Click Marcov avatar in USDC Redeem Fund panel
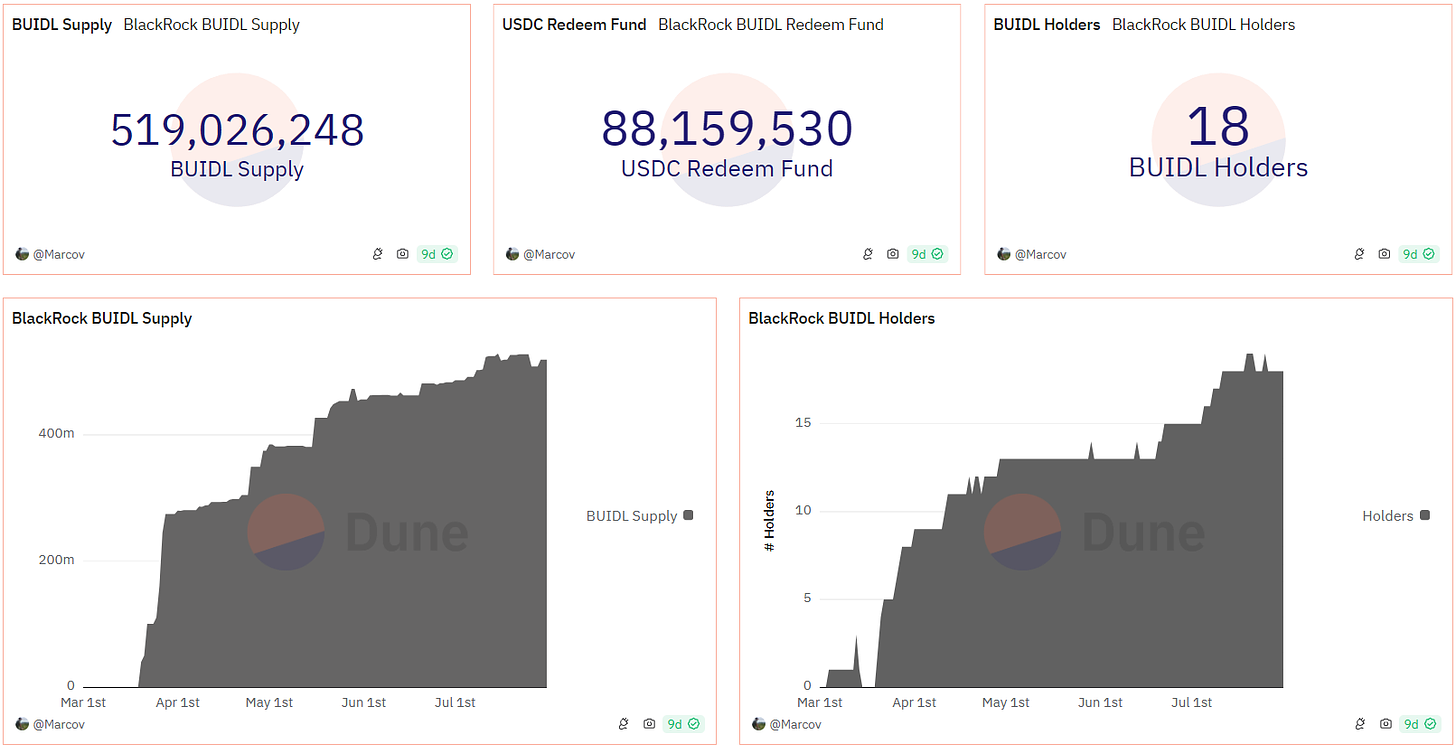Viewport: 1456px width, 746px height. [512, 254]
